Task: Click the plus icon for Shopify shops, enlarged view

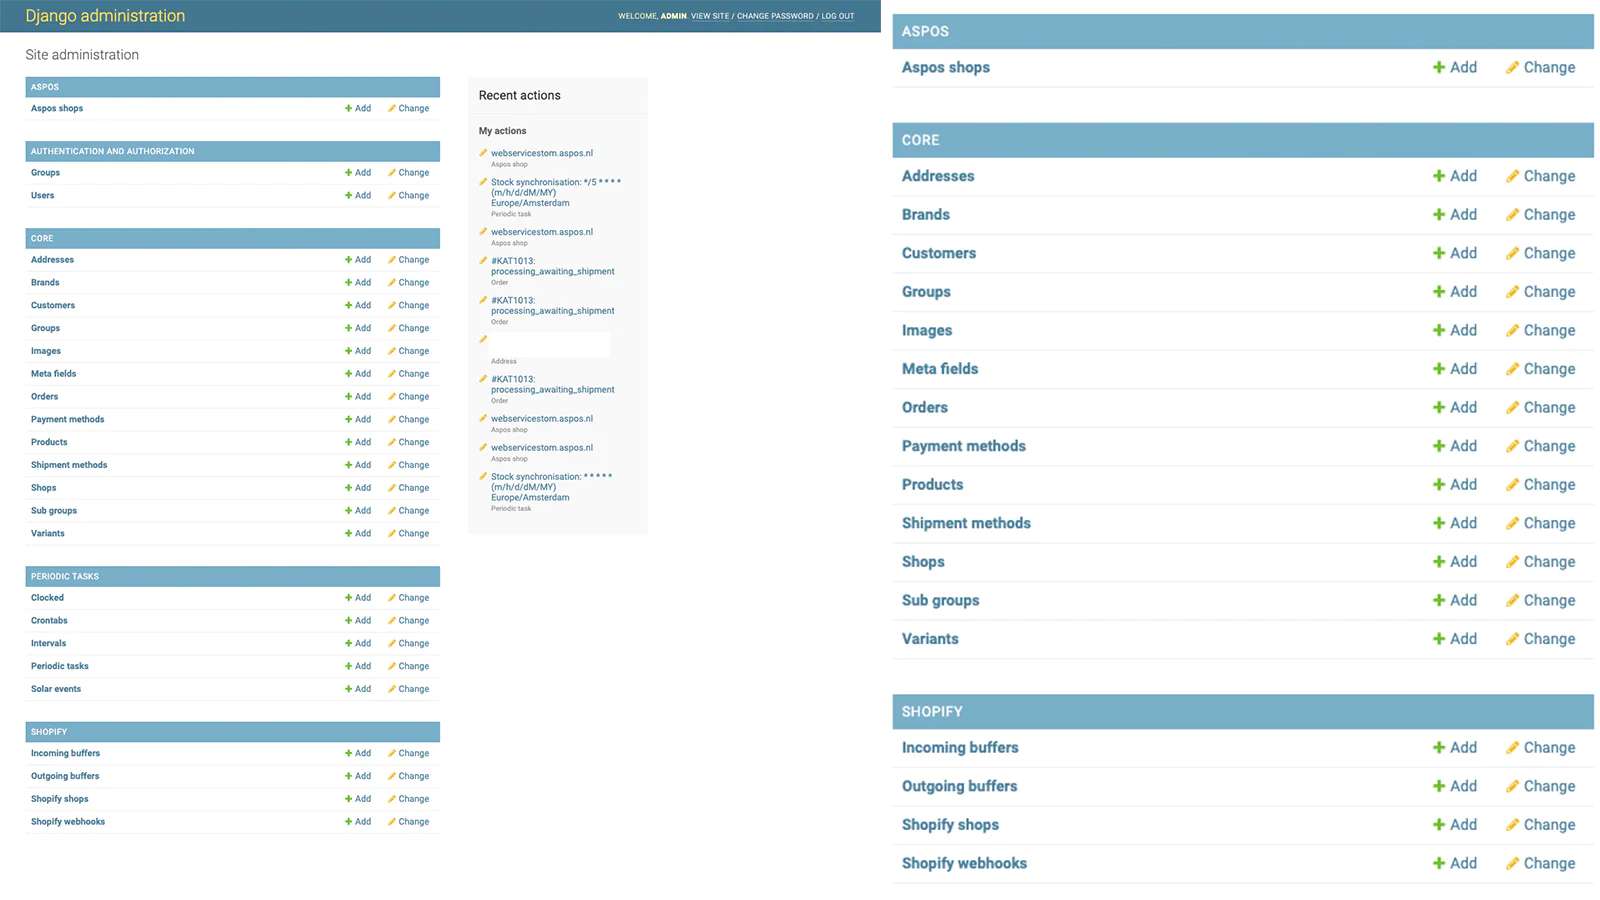Action: tap(1438, 824)
